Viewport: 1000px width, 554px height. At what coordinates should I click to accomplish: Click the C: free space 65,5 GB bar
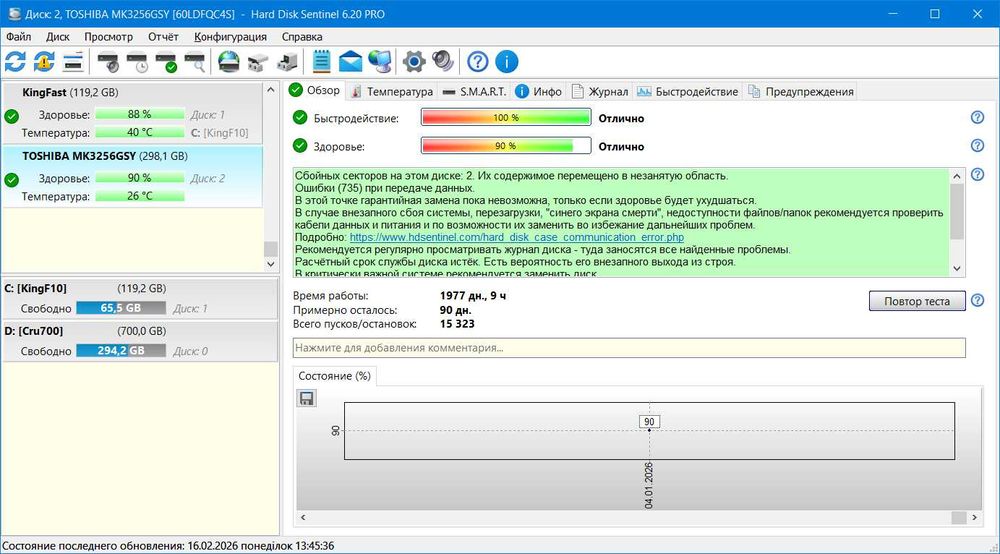pyautogui.click(x=121, y=308)
